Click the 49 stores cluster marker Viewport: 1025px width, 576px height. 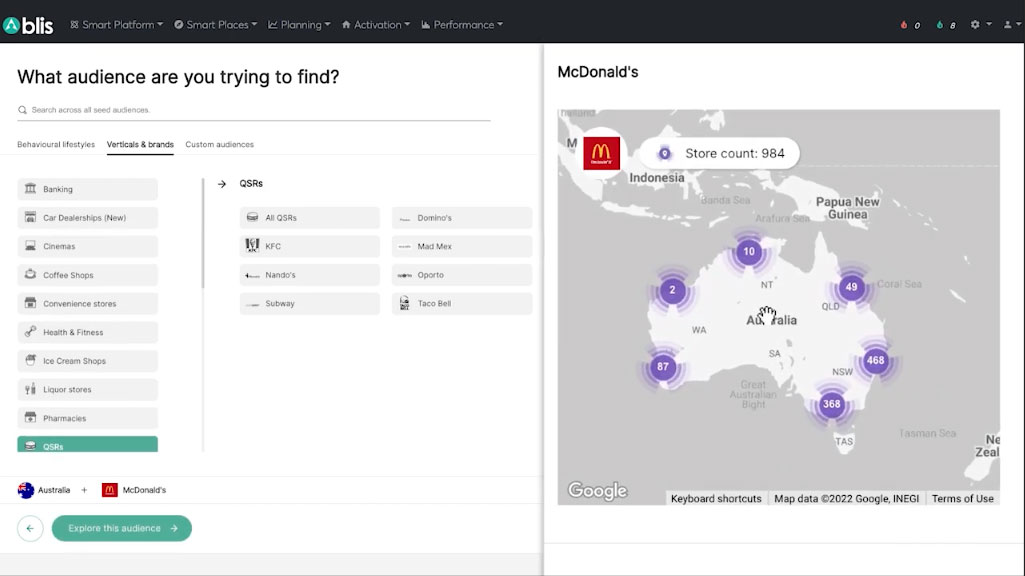[851, 287]
